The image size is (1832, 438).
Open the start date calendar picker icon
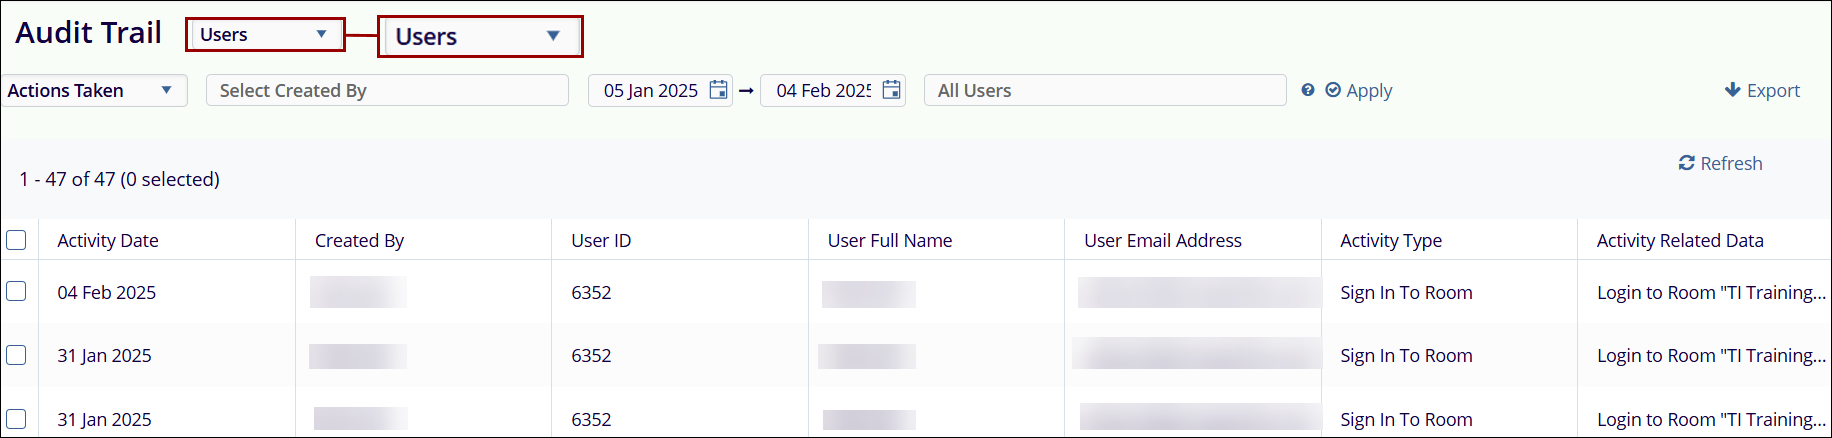coord(718,90)
